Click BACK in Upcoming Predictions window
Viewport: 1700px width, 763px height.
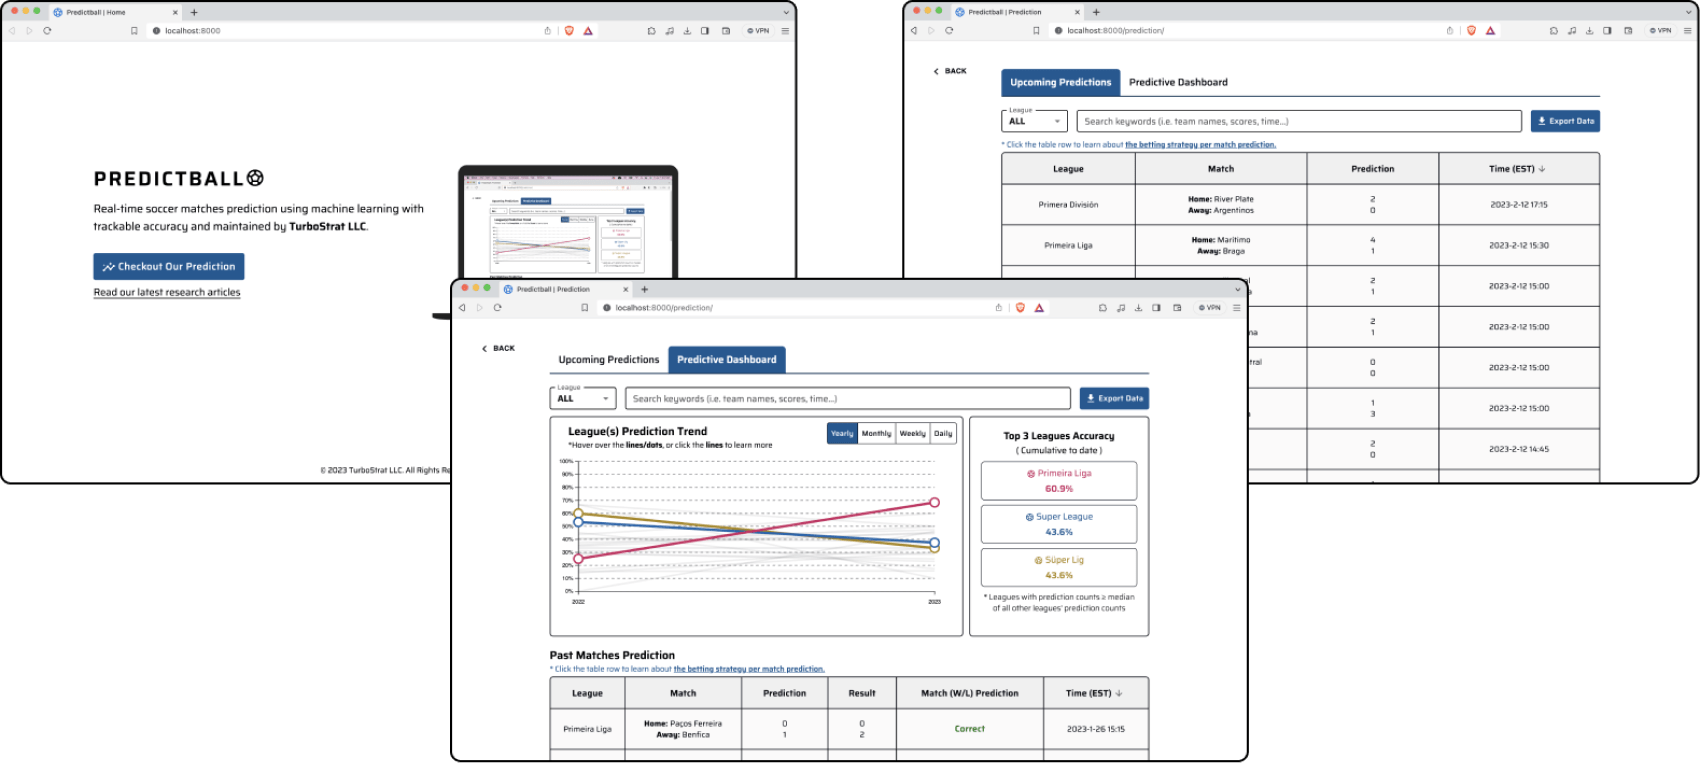coord(950,71)
